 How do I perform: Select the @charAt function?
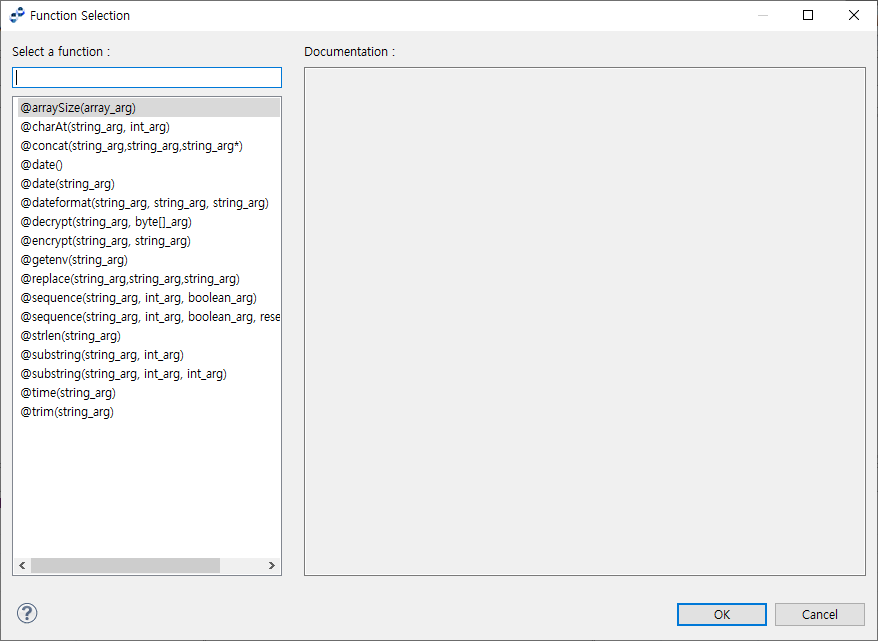coord(93,126)
